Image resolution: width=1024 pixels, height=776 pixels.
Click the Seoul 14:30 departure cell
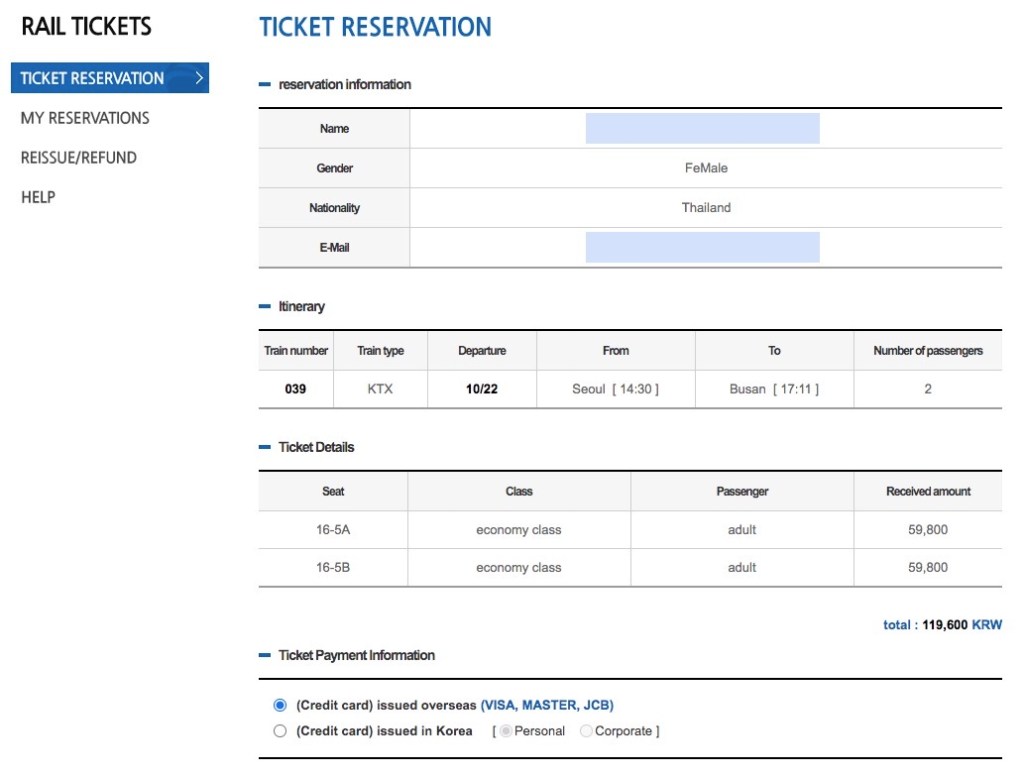pyautogui.click(x=615, y=389)
